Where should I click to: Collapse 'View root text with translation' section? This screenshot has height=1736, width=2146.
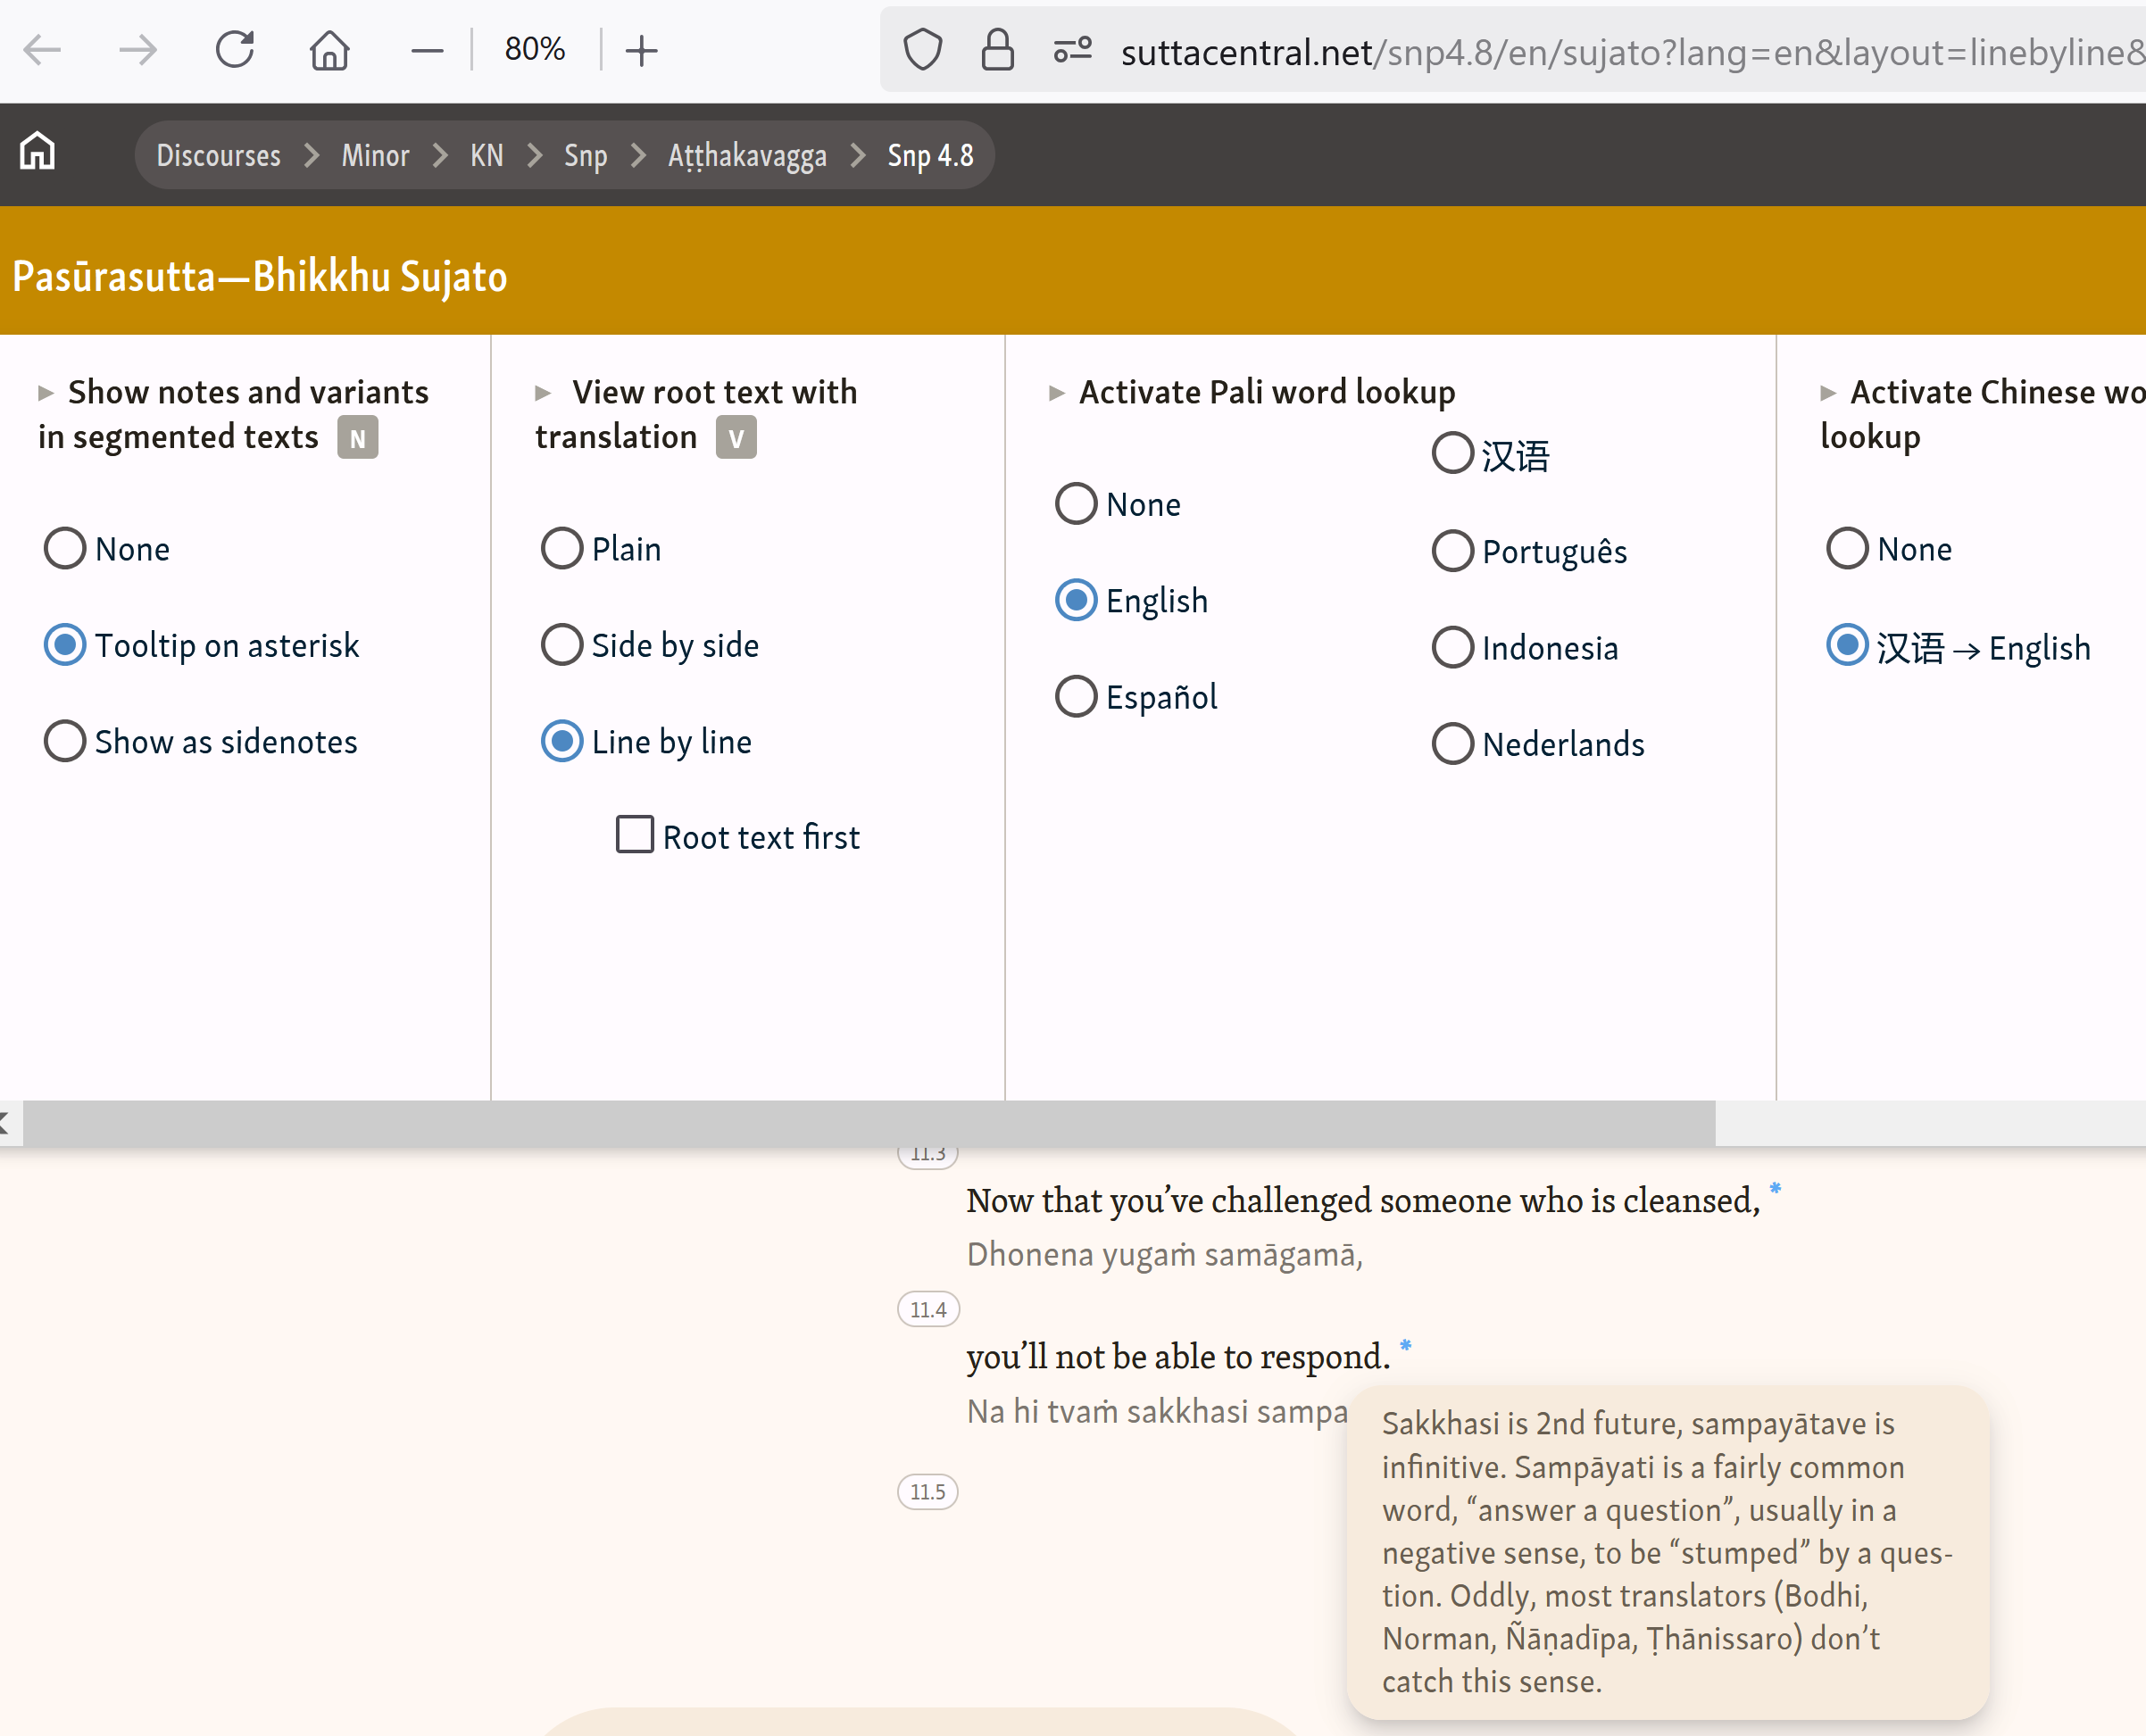point(543,393)
